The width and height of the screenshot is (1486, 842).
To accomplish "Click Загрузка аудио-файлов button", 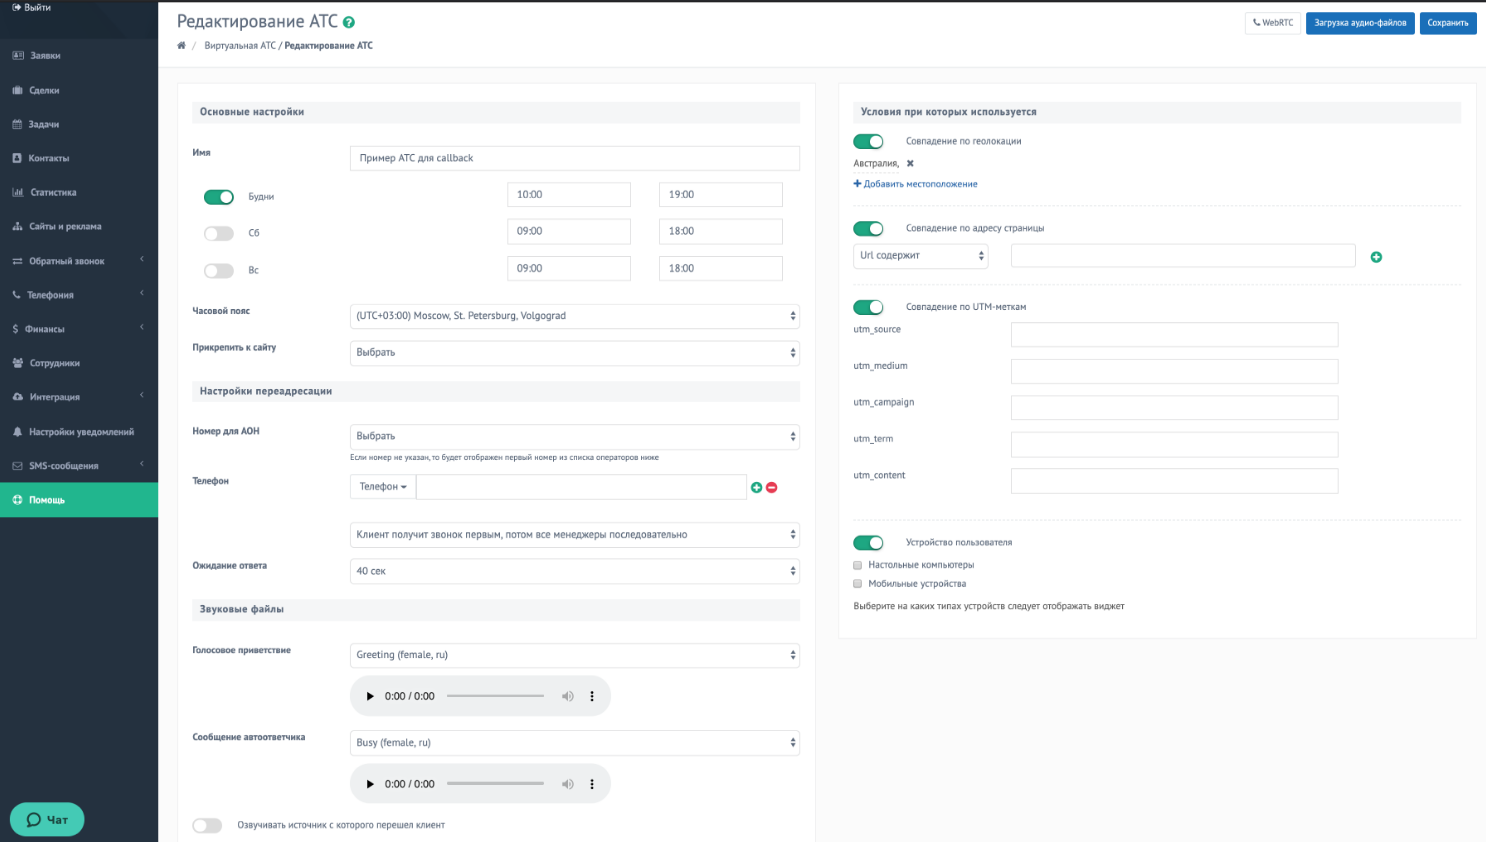I will point(1360,23).
